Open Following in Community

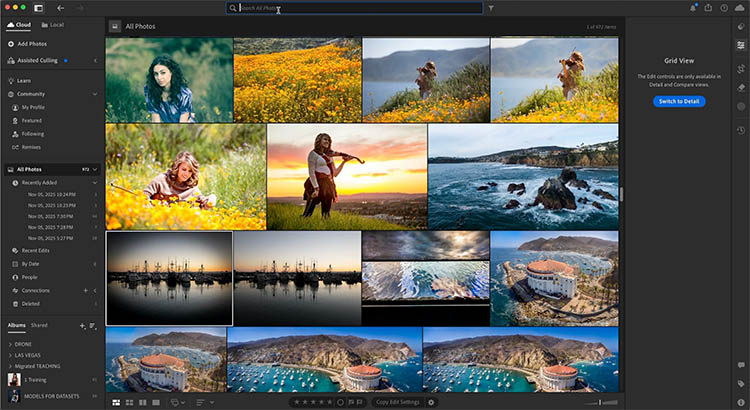28,134
